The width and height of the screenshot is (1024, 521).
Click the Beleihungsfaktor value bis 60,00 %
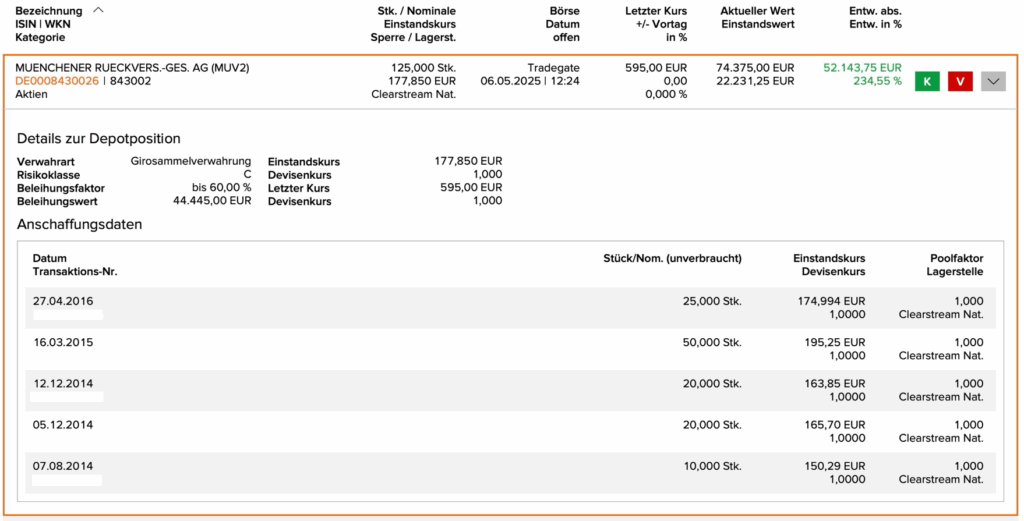click(221, 187)
